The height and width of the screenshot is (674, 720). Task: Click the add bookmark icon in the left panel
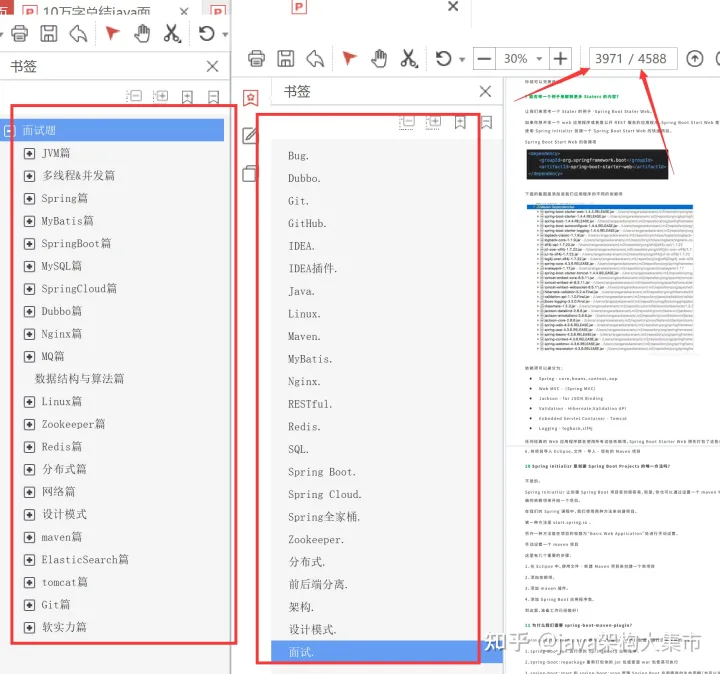(x=187, y=97)
